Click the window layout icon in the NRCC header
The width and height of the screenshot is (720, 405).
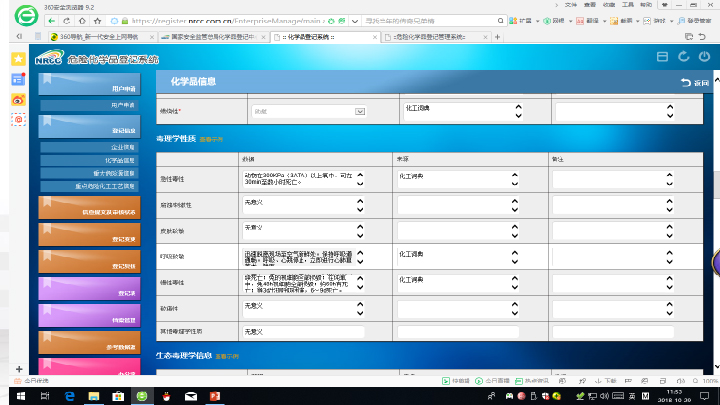(662, 57)
